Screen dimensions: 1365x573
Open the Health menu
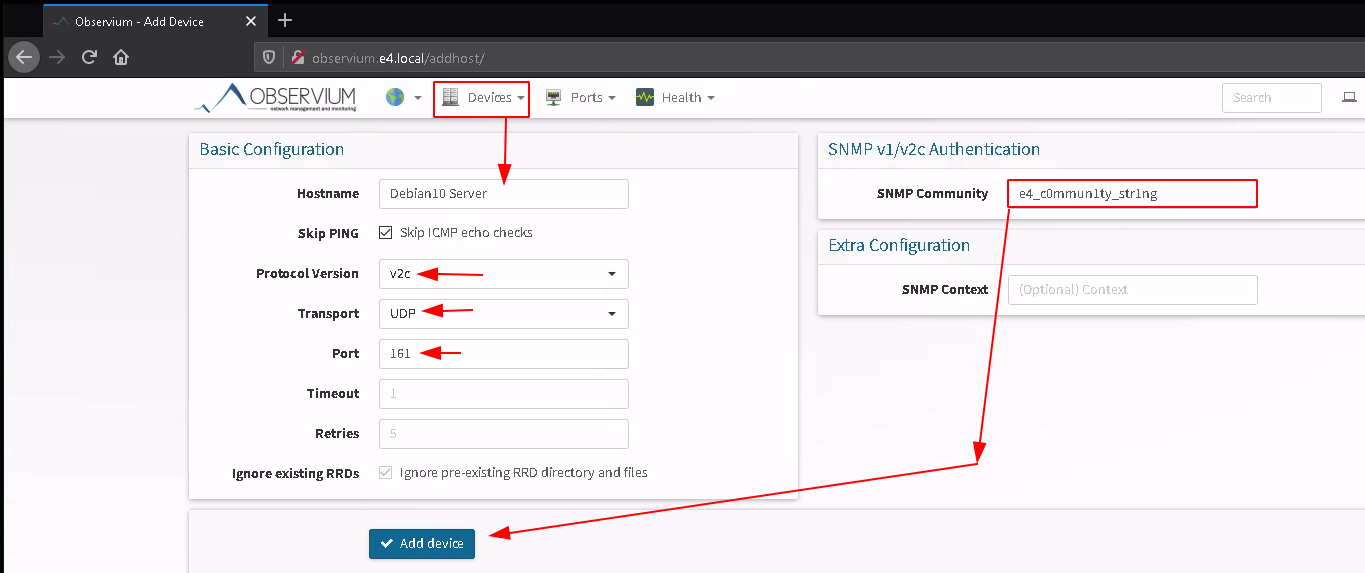click(x=675, y=98)
